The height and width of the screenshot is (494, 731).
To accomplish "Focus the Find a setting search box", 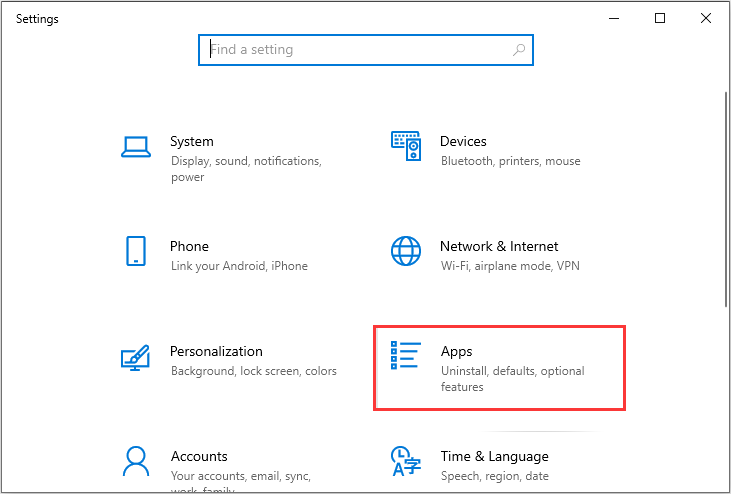I will pyautogui.click(x=366, y=50).
